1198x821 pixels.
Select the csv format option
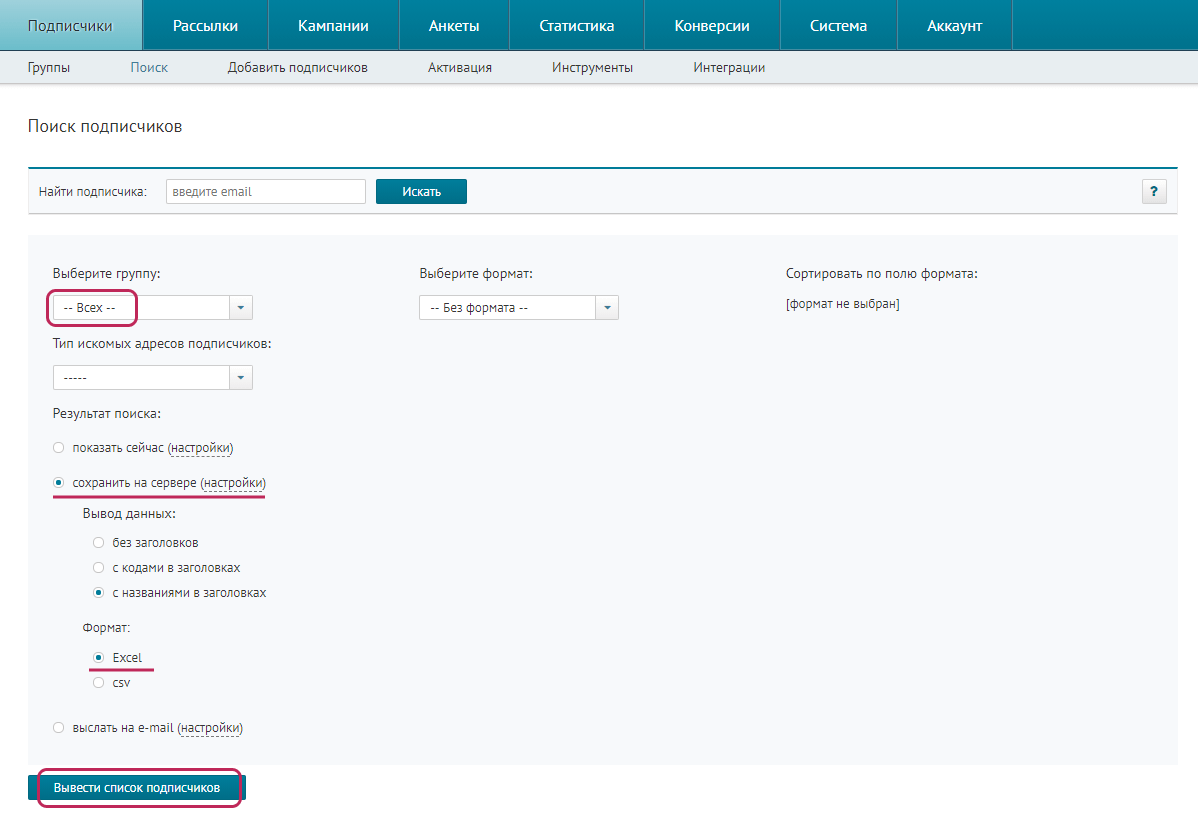tap(98, 682)
